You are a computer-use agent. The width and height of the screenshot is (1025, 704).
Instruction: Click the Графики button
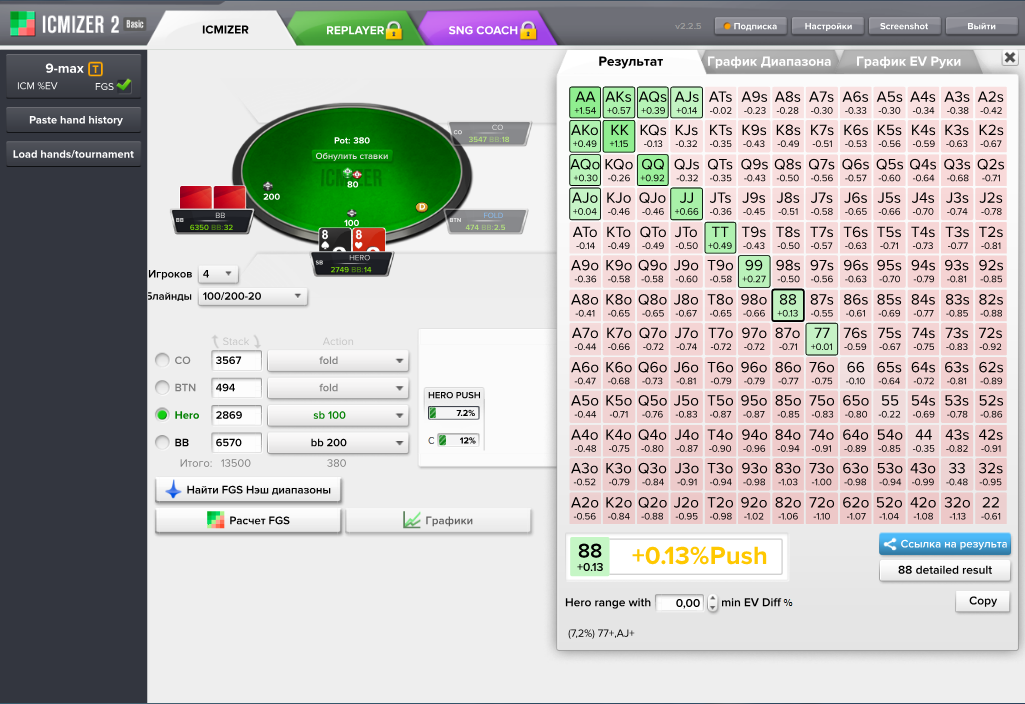point(438,520)
